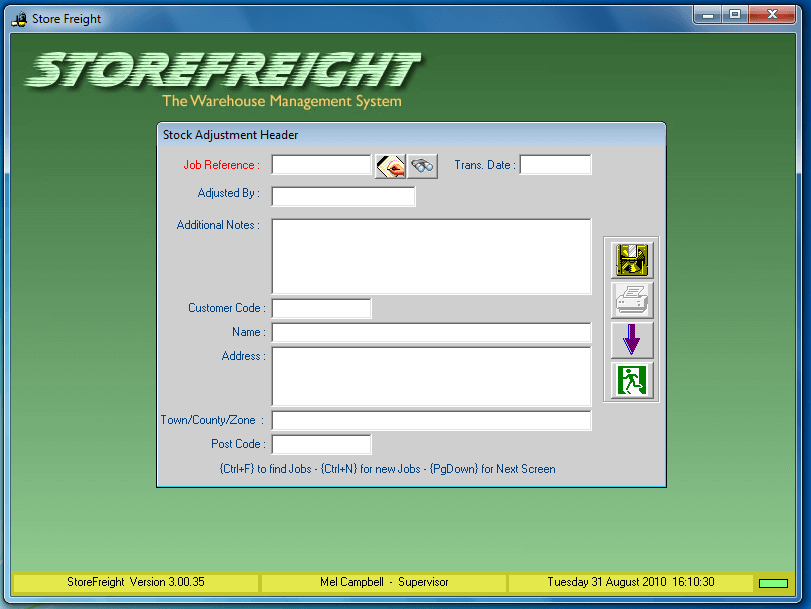Click the date and time status panel
811x609 pixels.
point(630,582)
